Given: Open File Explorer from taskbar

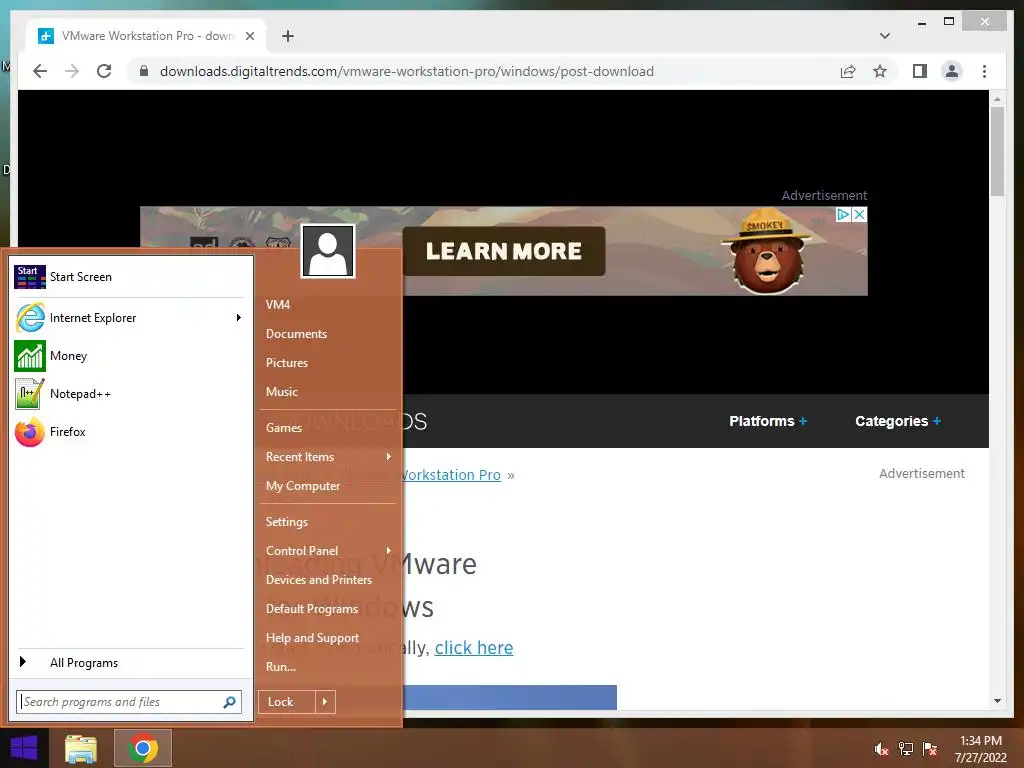Looking at the screenshot, I should coord(81,749).
